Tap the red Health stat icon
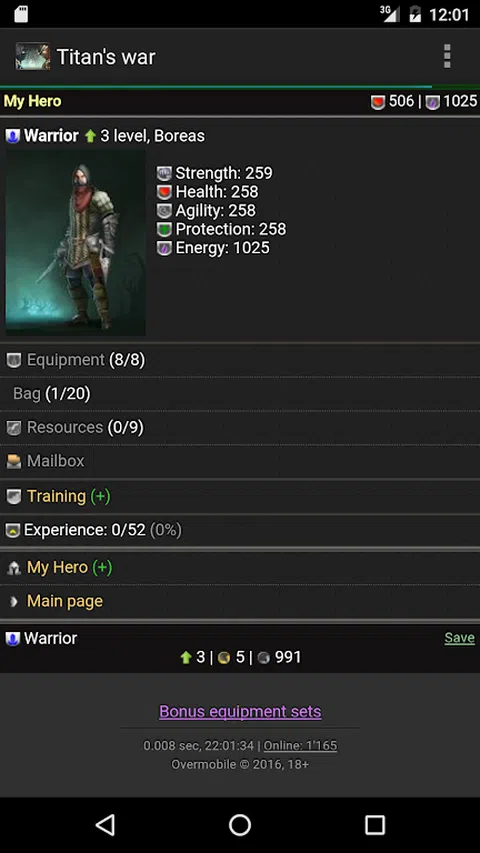The image size is (480, 853). click(x=164, y=192)
